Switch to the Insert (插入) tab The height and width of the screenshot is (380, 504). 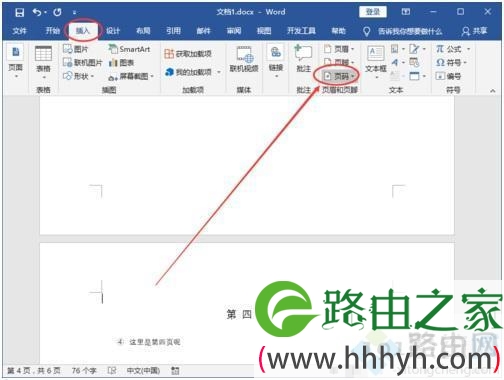pos(83,31)
